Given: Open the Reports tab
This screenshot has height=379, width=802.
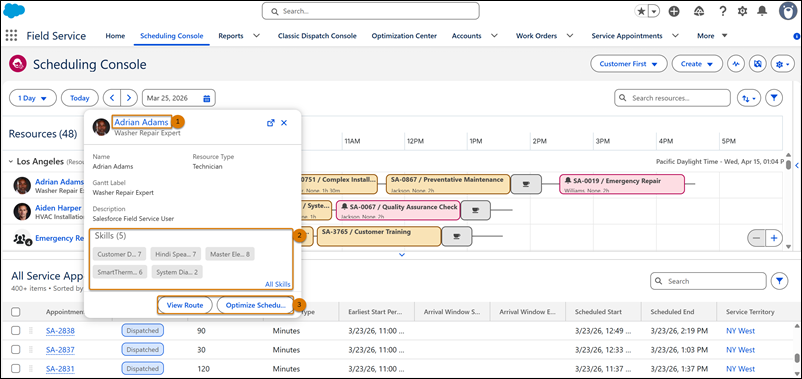Looking at the screenshot, I should (231, 36).
